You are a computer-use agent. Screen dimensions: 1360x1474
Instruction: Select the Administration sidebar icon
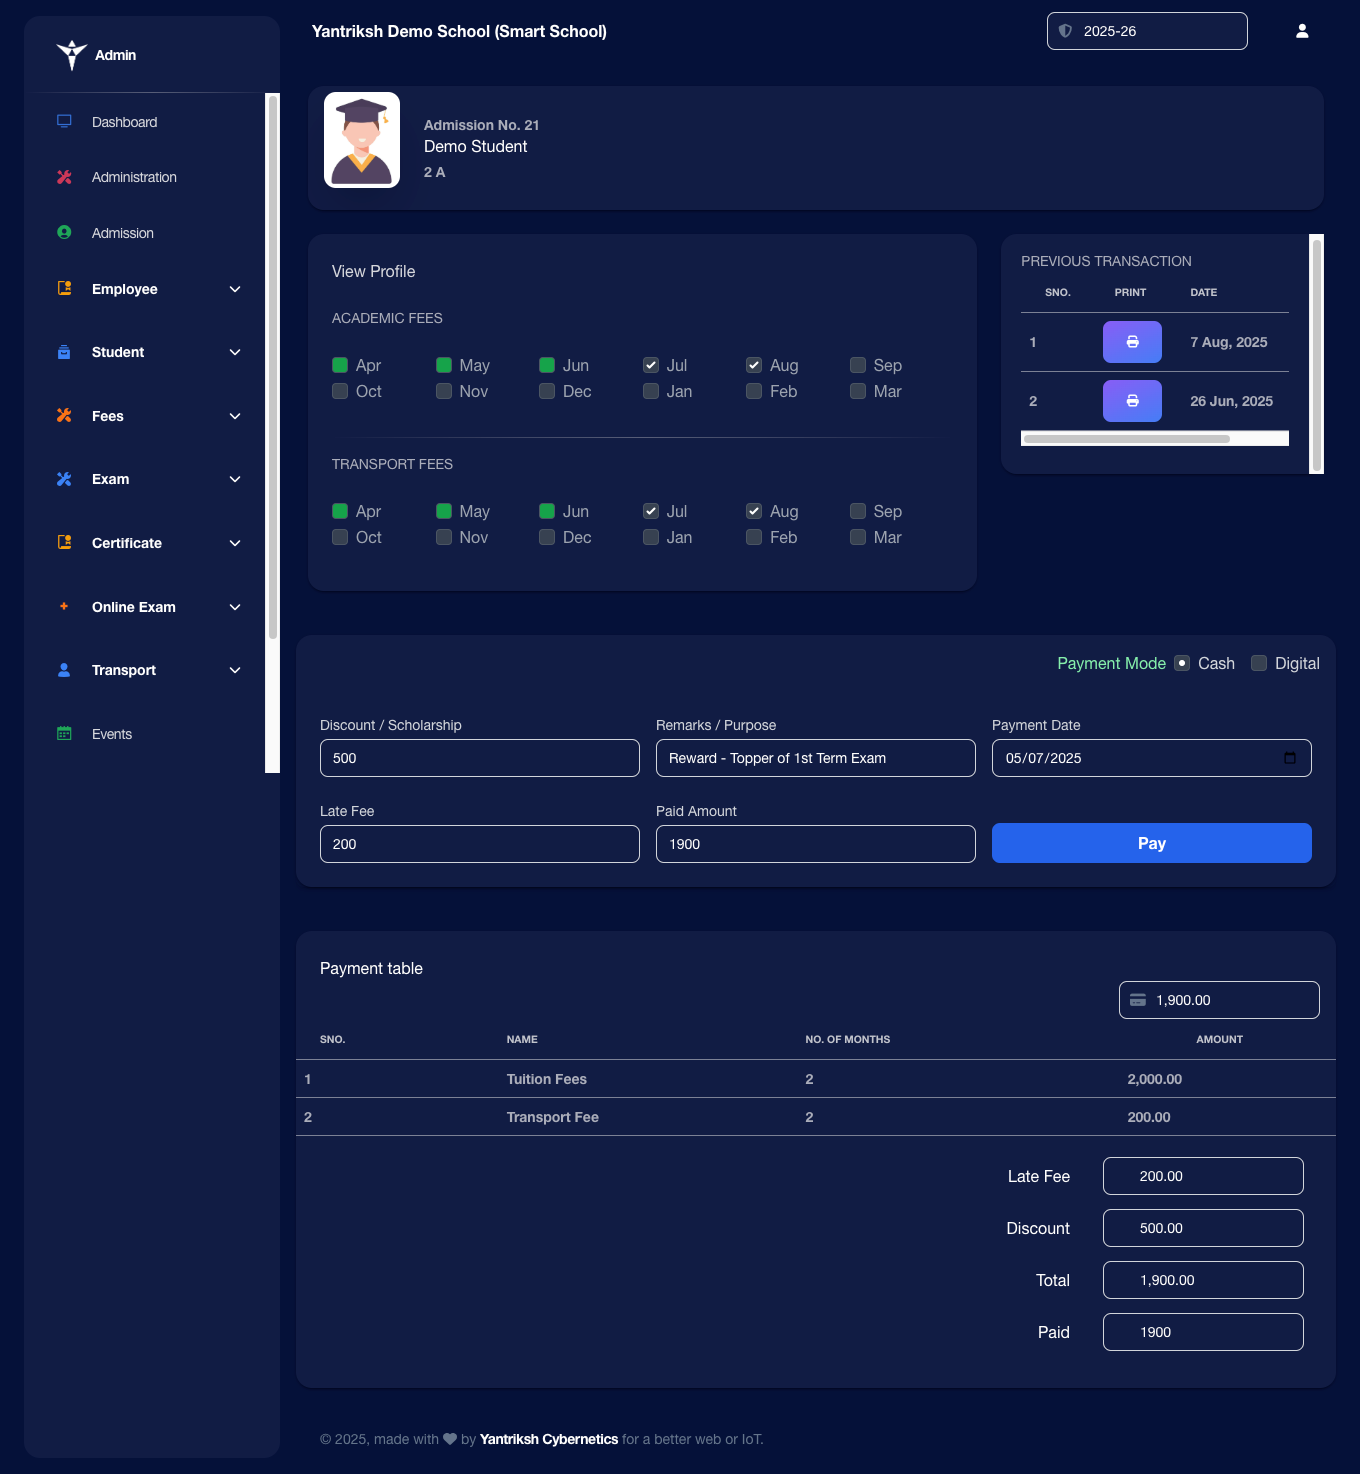pos(64,177)
